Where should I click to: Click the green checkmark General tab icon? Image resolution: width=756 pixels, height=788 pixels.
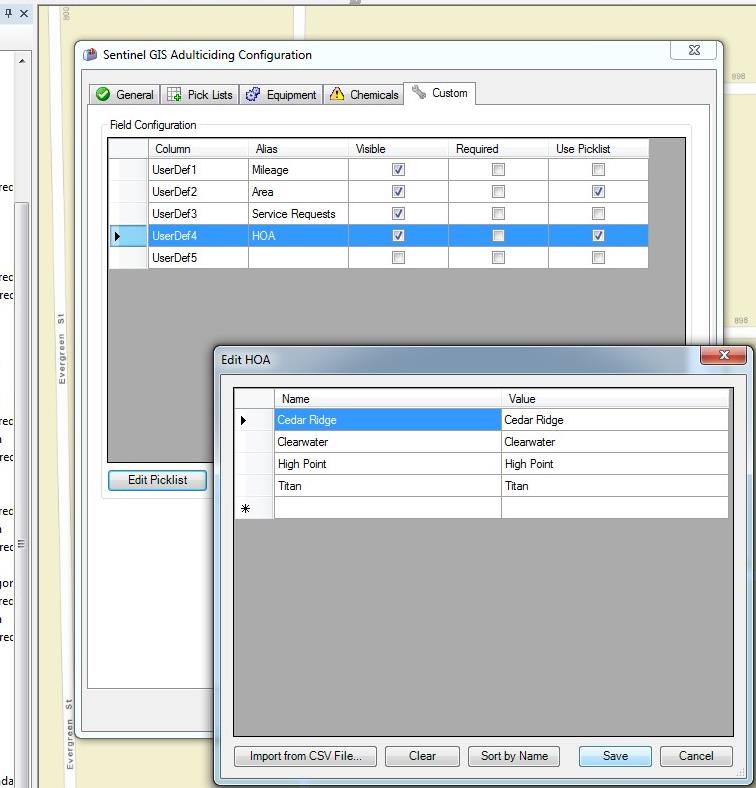pyautogui.click(x=103, y=94)
